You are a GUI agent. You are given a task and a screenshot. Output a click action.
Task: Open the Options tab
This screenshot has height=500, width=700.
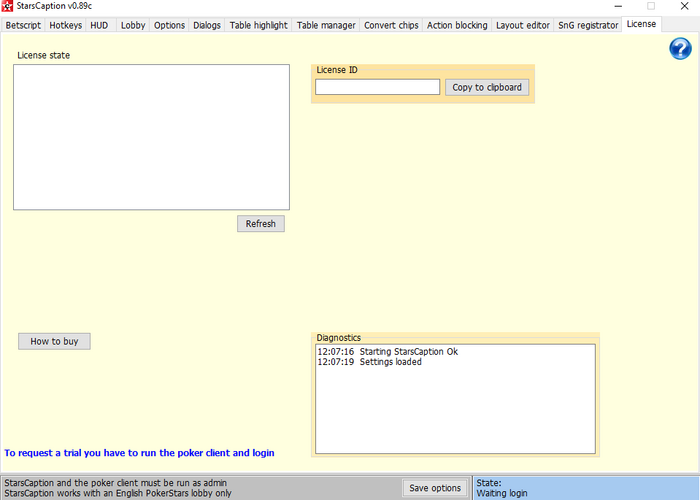point(169,25)
